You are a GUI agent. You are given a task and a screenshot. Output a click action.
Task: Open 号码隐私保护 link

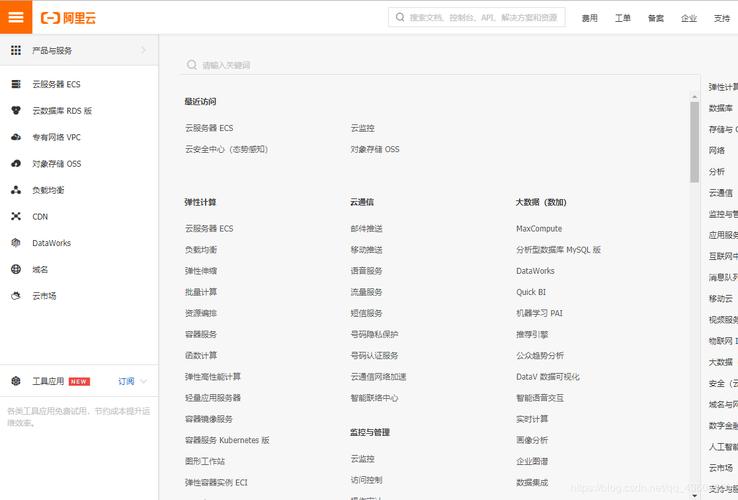pos(374,334)
